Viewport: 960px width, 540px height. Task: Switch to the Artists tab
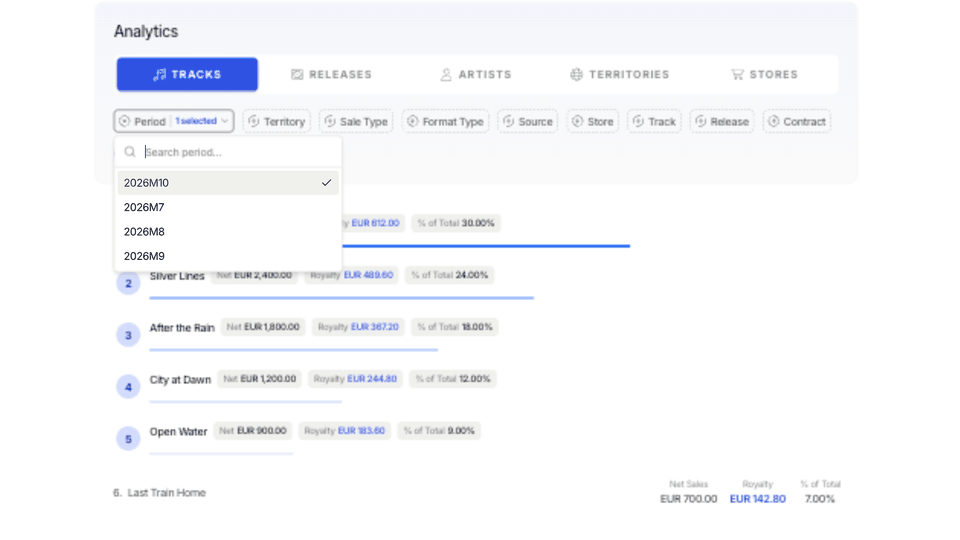[476, 75]
